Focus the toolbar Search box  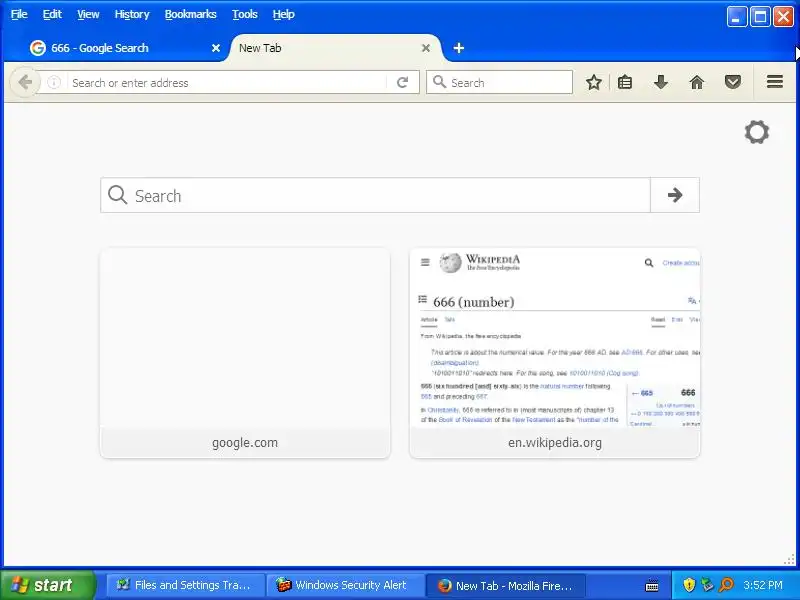coord(499,82)
